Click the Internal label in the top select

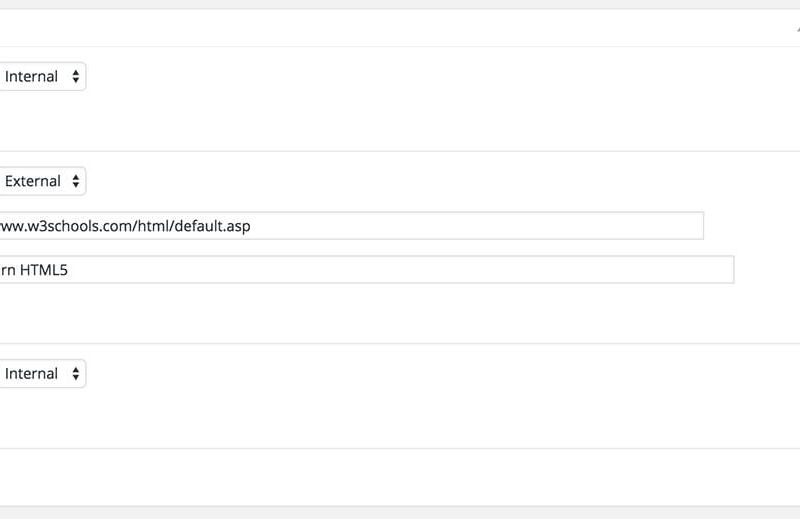(31, 77)
